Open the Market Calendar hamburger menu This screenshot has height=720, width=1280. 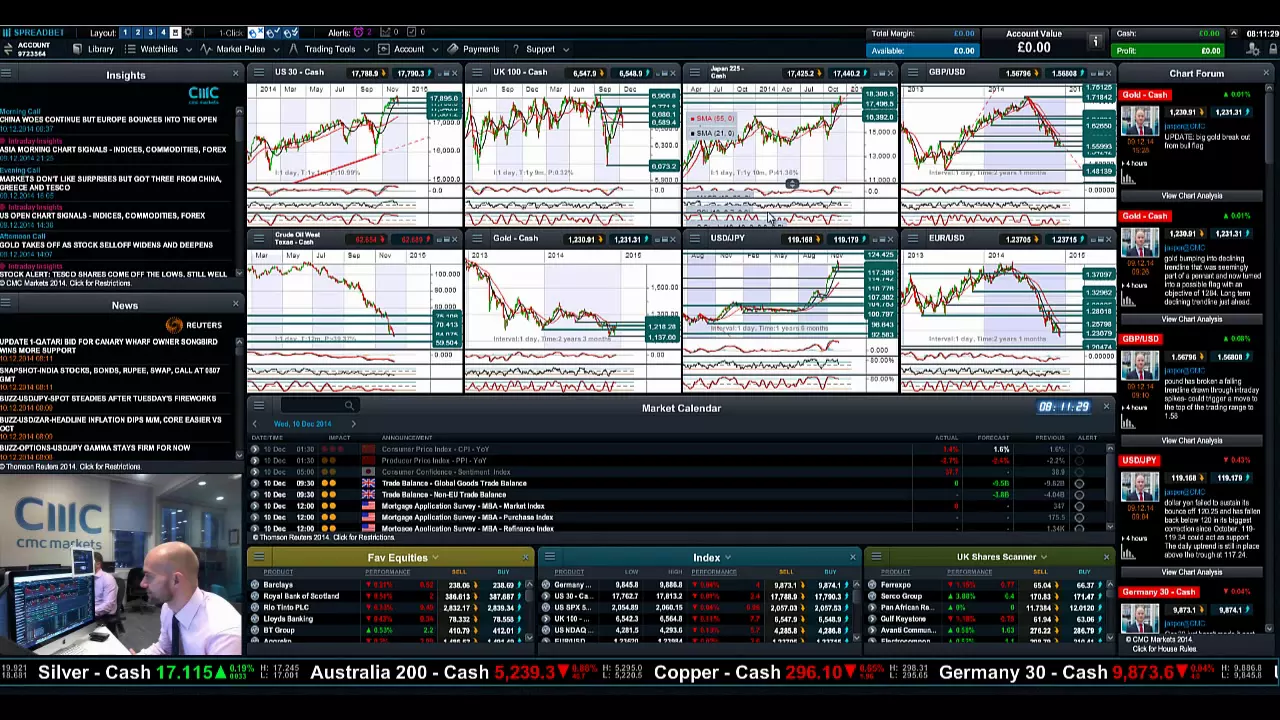tap(258, 406)
